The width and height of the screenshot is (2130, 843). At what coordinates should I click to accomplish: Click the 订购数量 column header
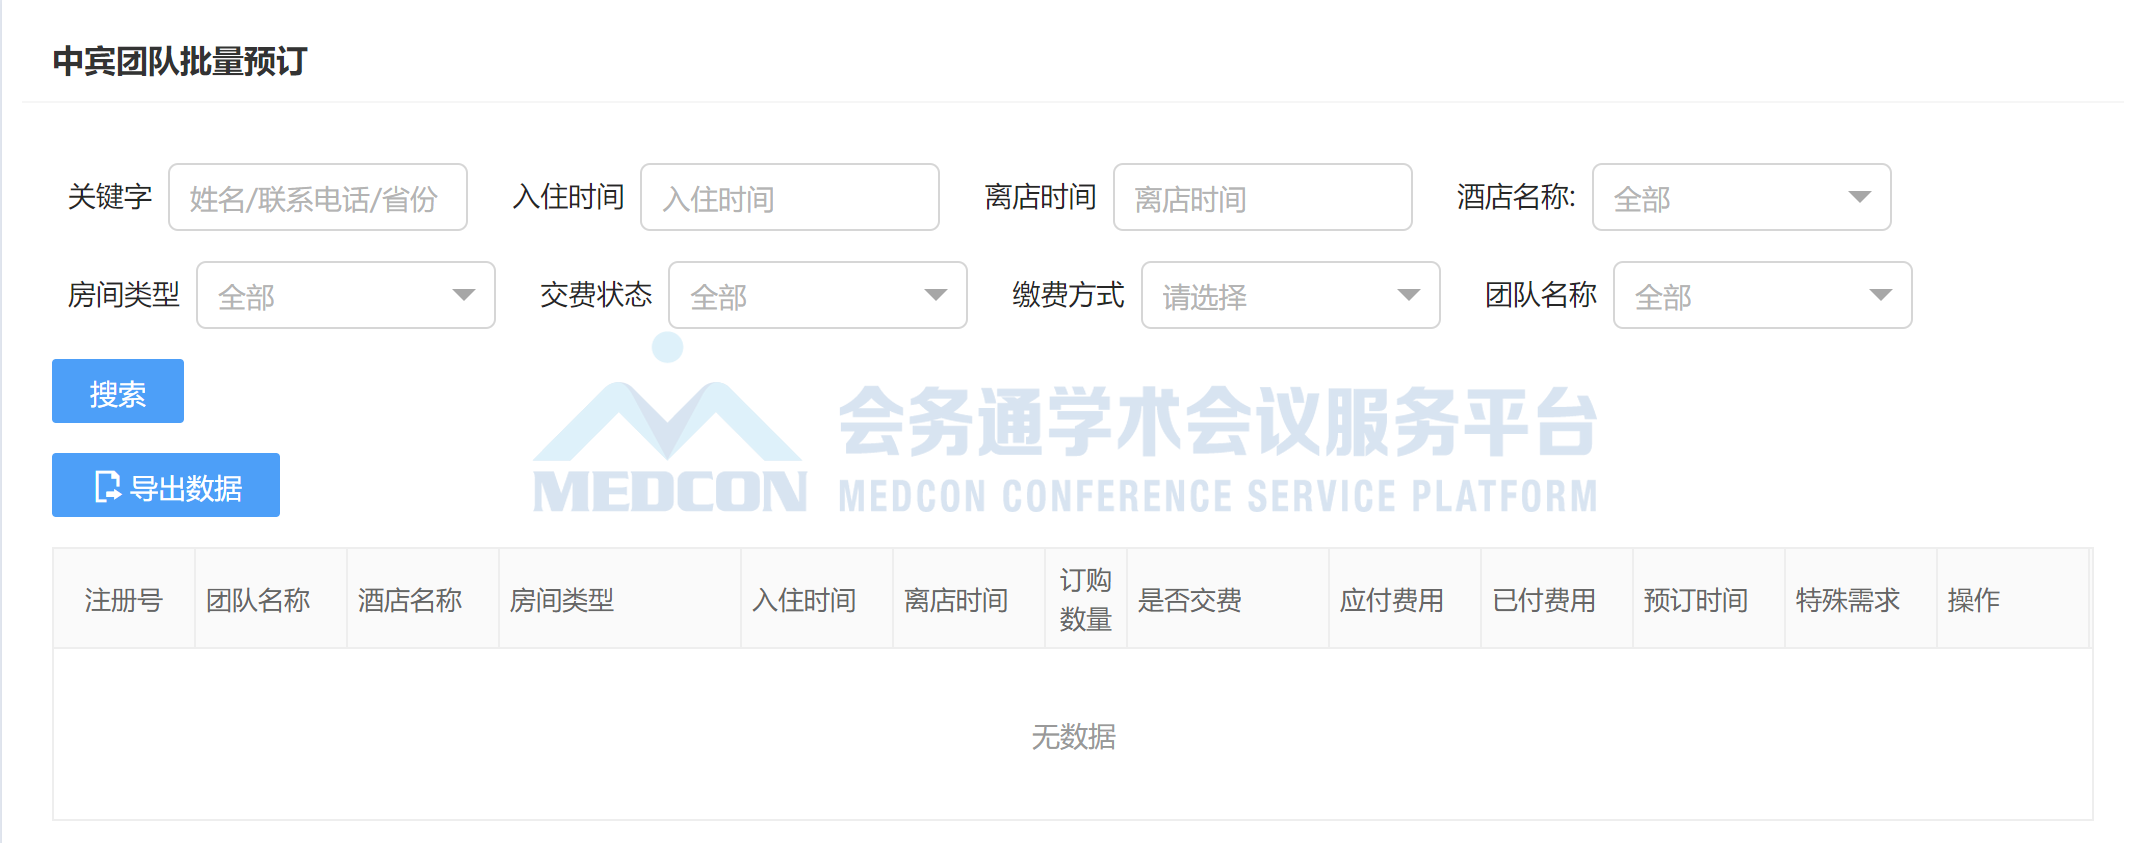[1086, 600]
